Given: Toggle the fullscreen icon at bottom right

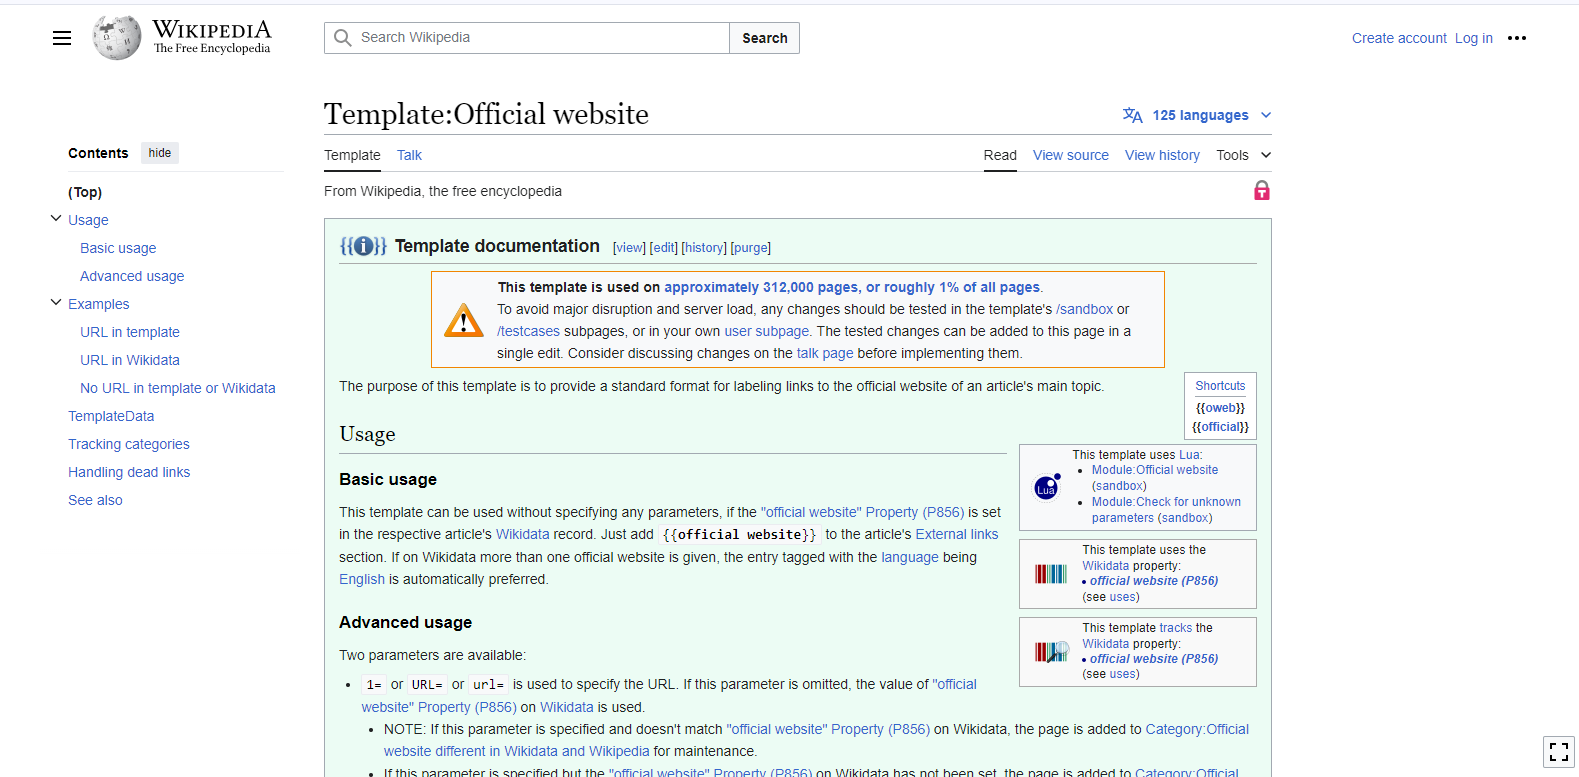Looking at the screenshot, I should click(1559, 752).
